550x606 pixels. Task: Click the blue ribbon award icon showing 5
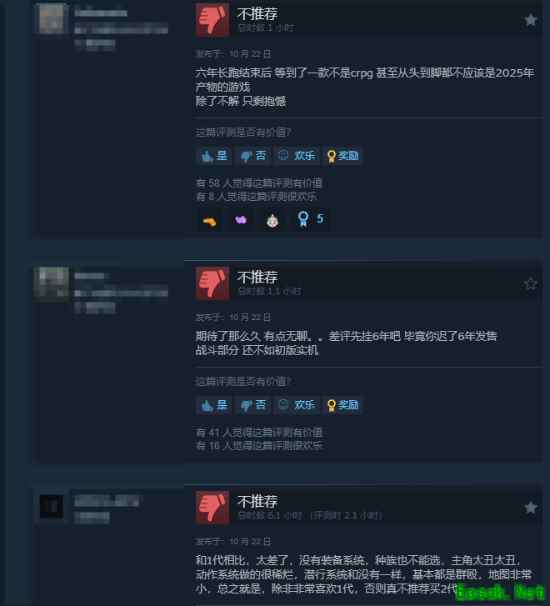click(311, 219)
